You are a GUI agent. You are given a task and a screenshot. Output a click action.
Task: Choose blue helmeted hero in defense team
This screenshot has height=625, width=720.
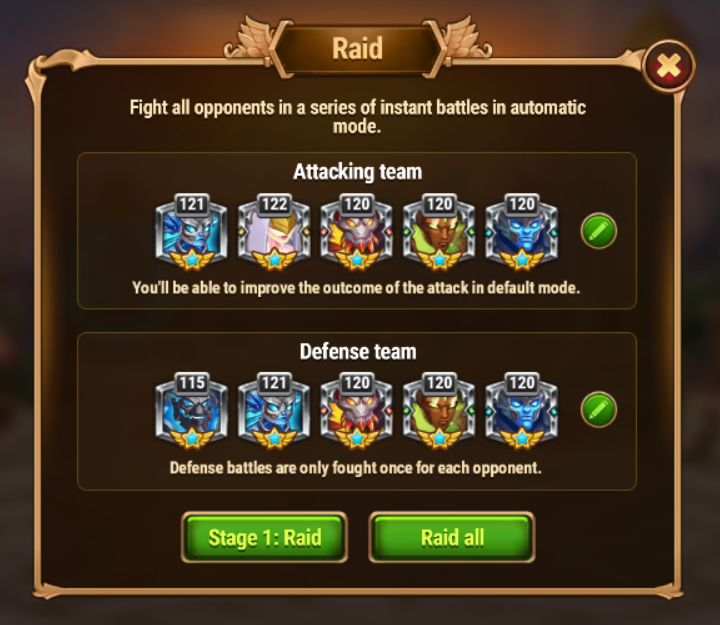[522, 411]
